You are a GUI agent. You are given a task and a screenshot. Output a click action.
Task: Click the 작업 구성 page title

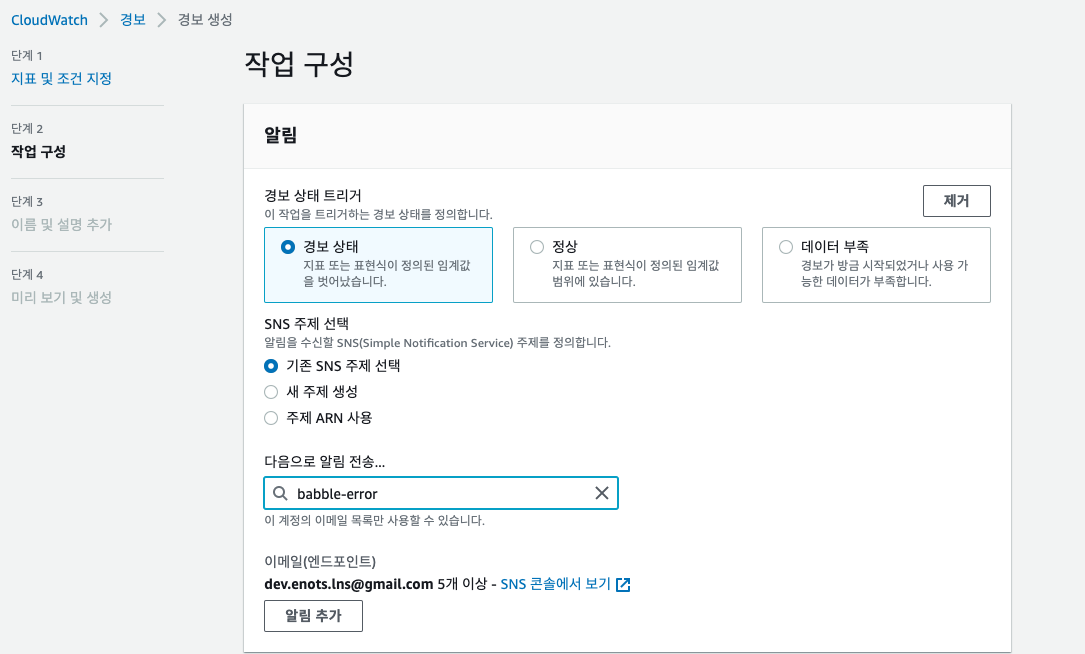pos(299,64)
